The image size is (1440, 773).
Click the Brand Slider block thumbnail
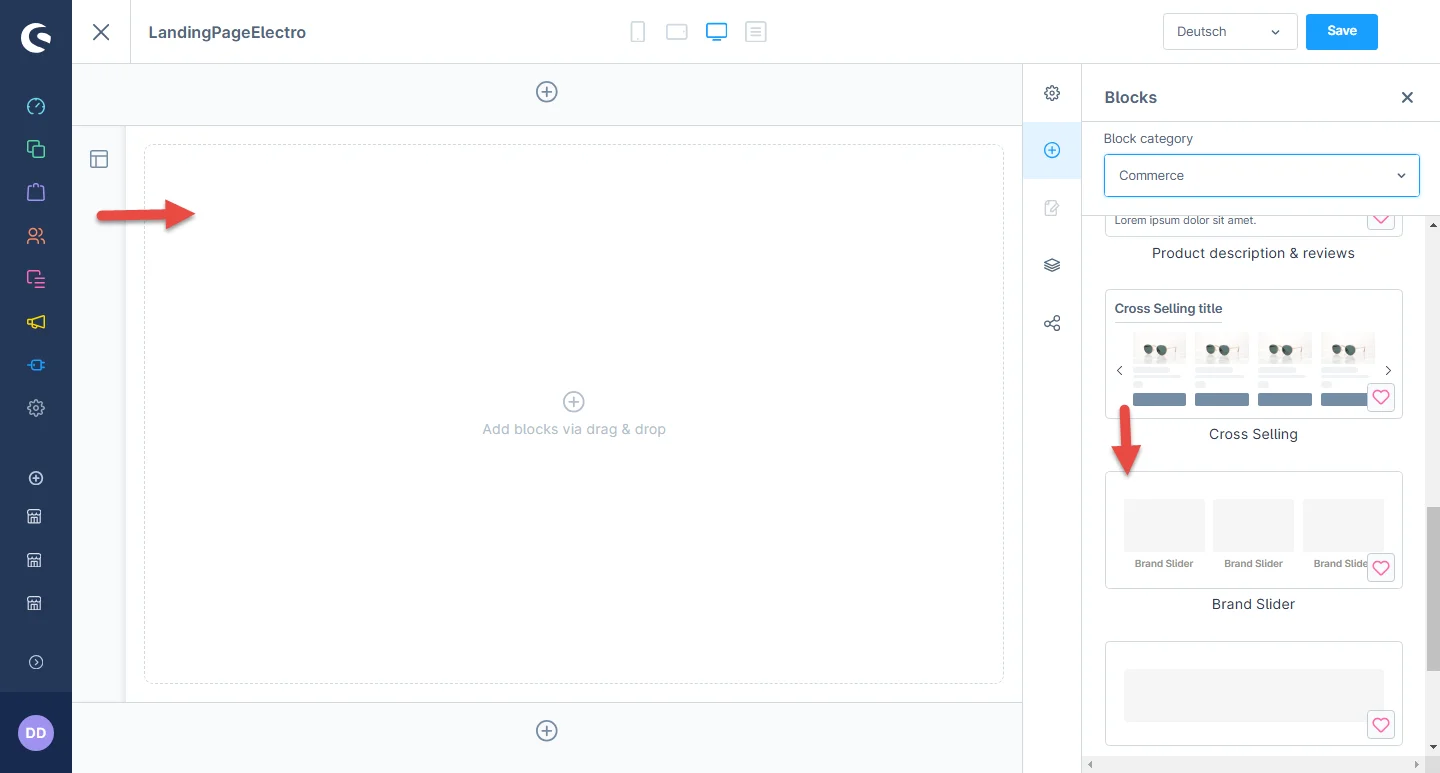[x=1253, y=530]
